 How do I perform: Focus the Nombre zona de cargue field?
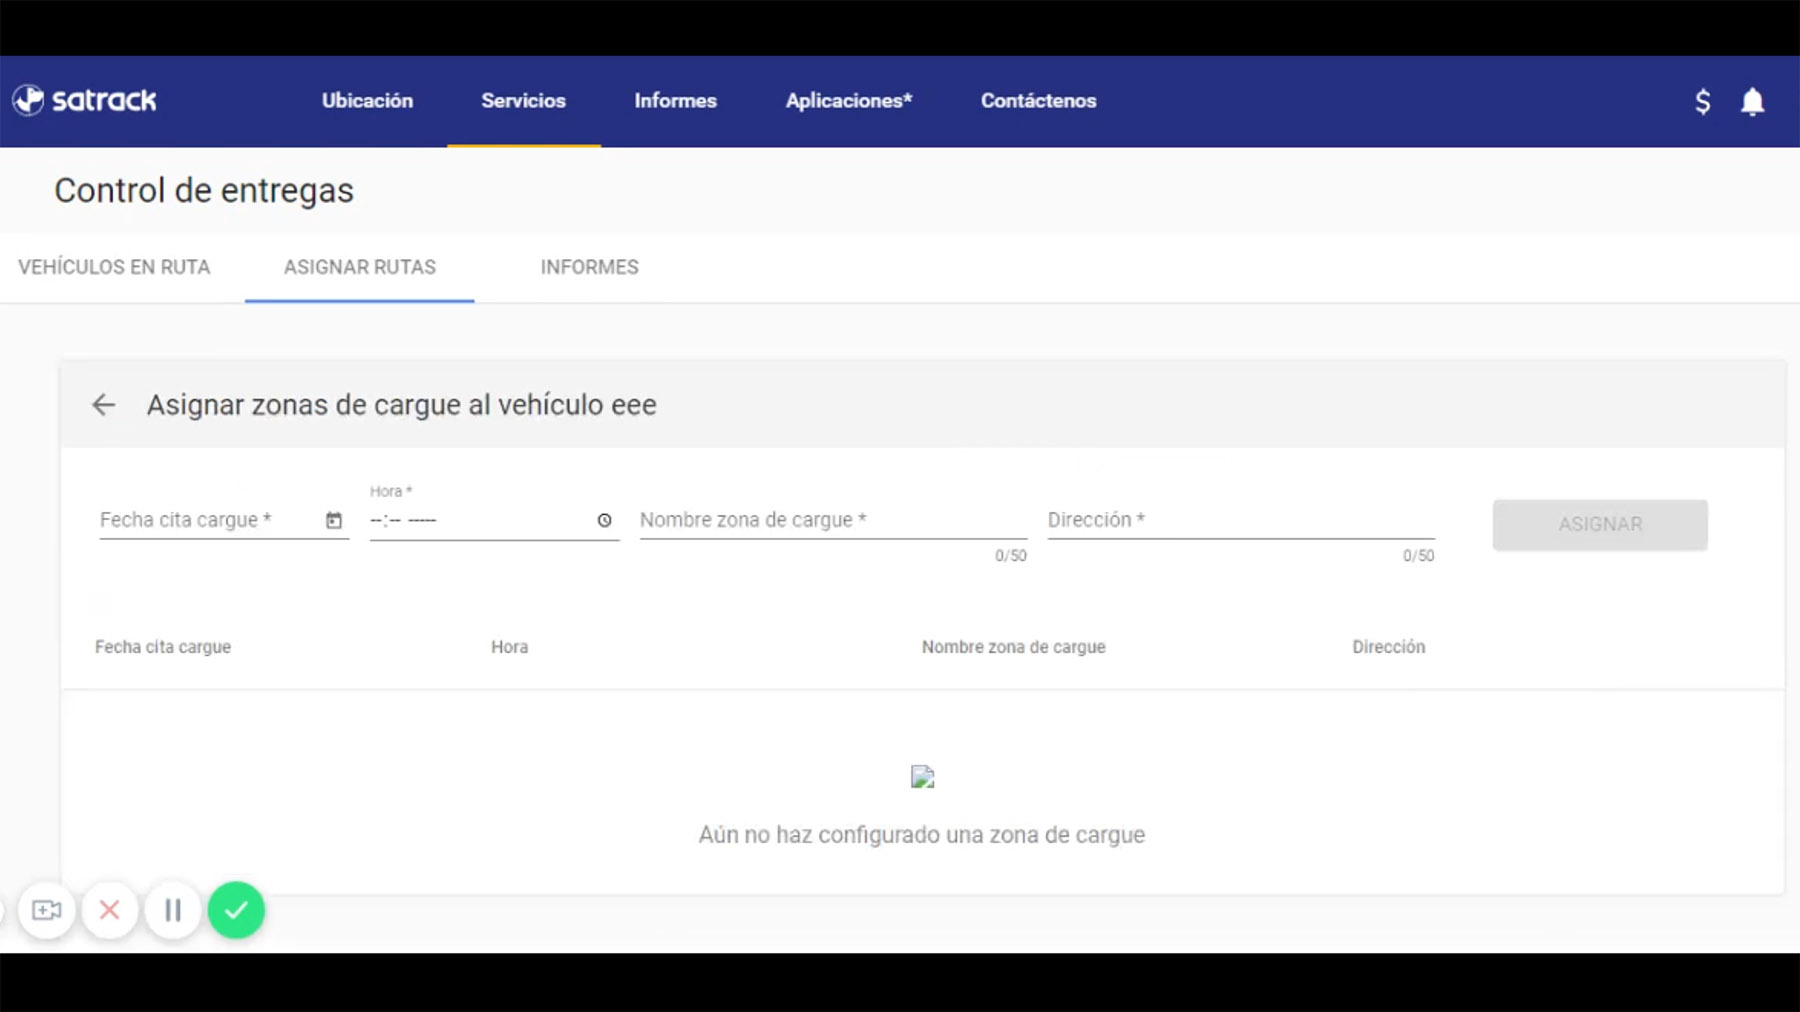[x=832, y=520]
